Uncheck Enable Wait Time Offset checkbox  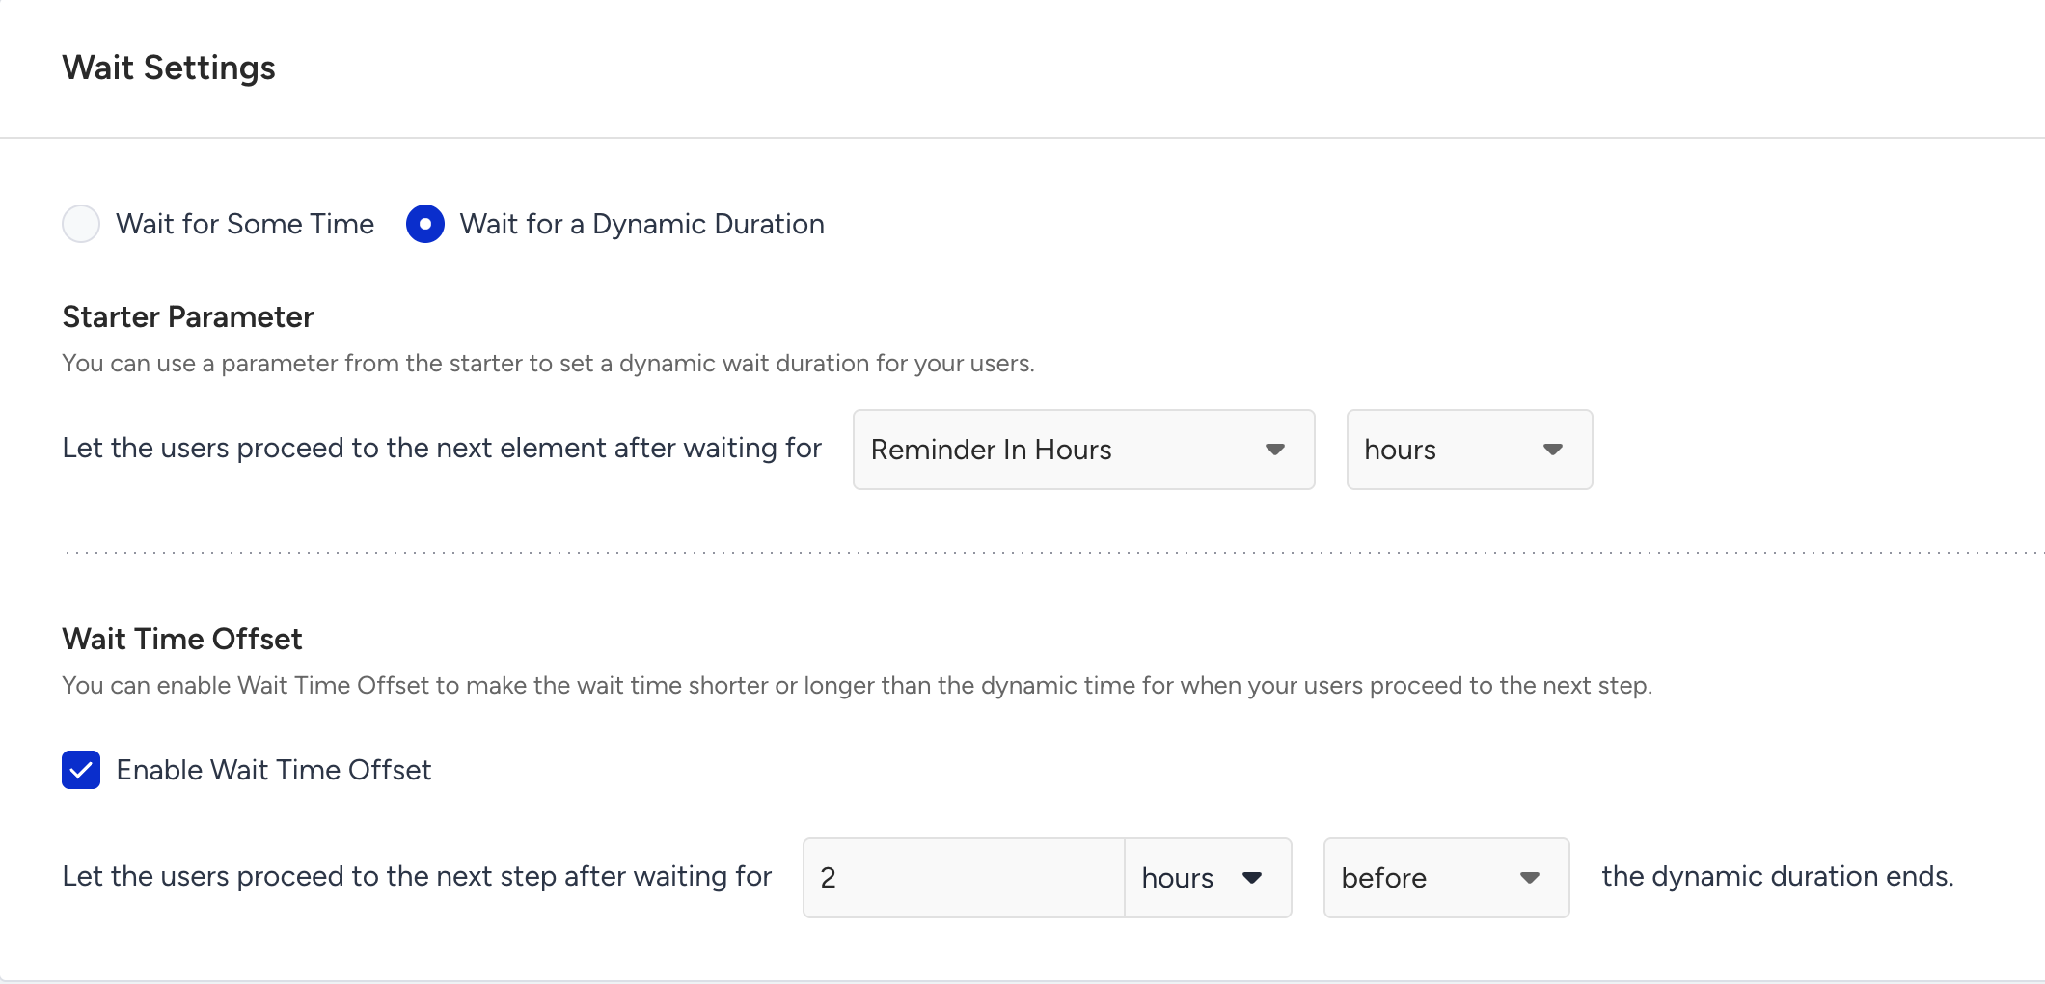(x=81, y=770)
